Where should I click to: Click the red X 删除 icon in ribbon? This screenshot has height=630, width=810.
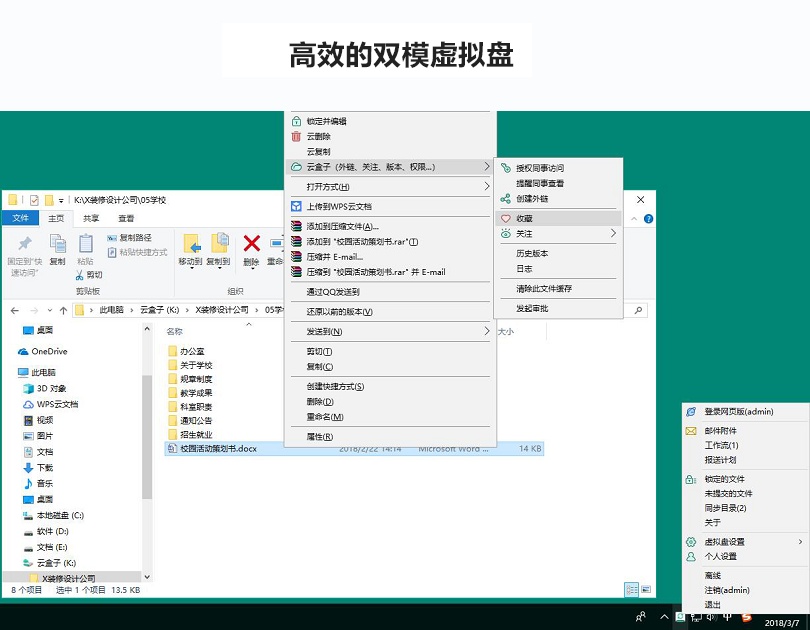tap(252, 243)
